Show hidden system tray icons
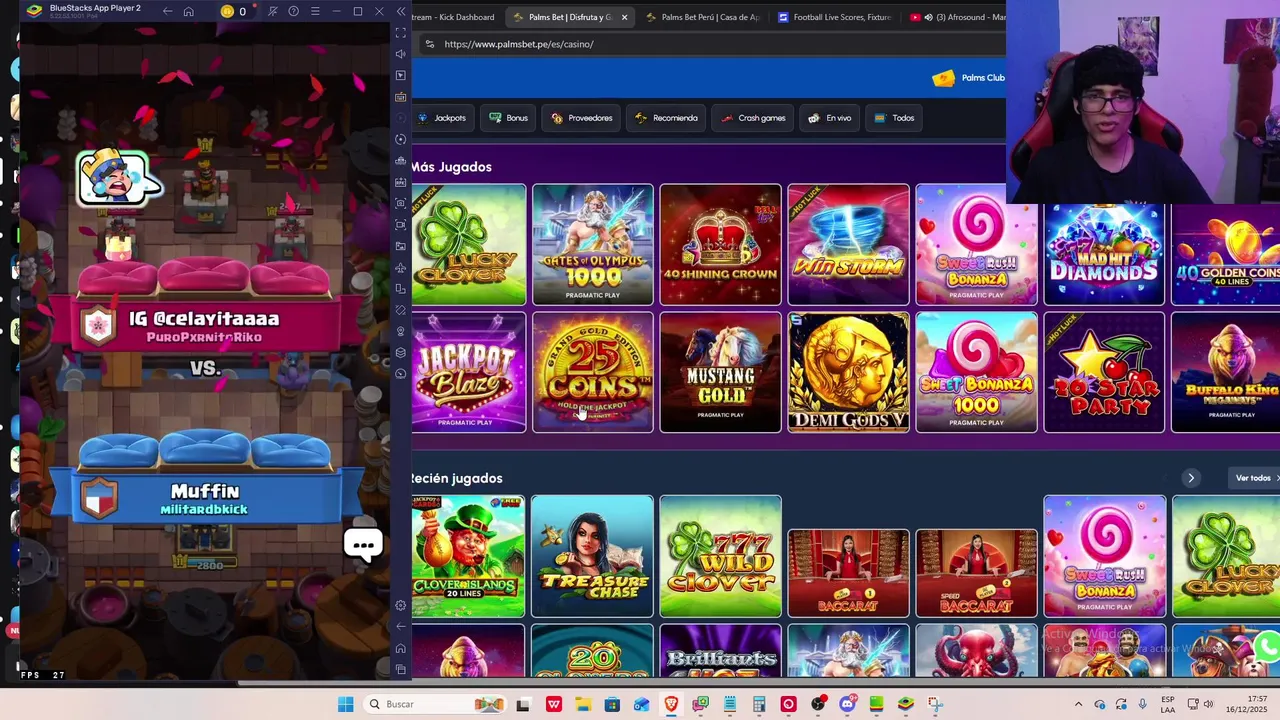Screen dimensions: 1280x720 [1078, 704]
